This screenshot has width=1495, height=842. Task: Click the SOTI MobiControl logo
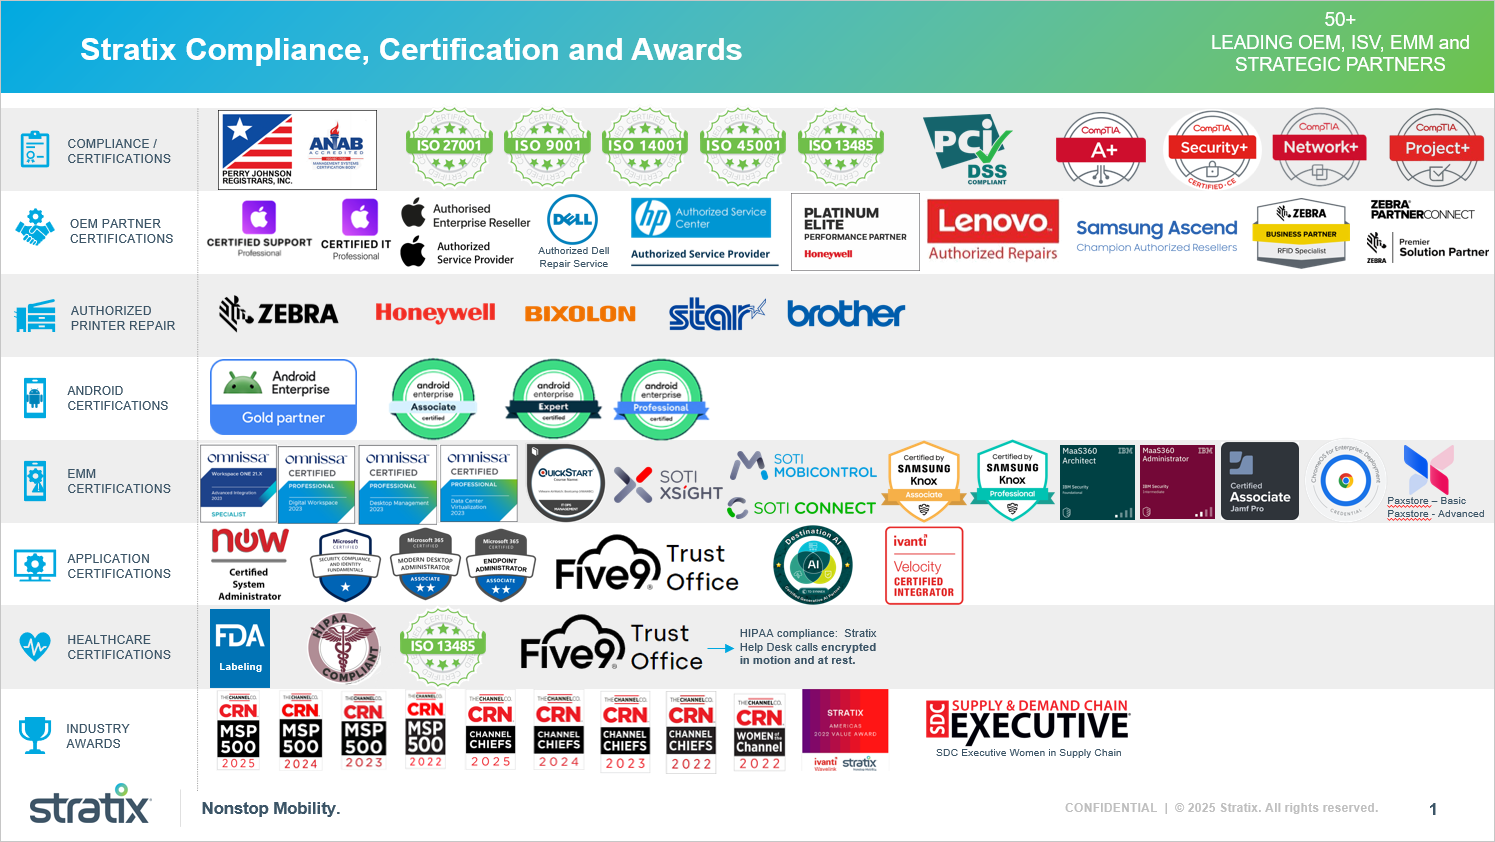[803, 466]
